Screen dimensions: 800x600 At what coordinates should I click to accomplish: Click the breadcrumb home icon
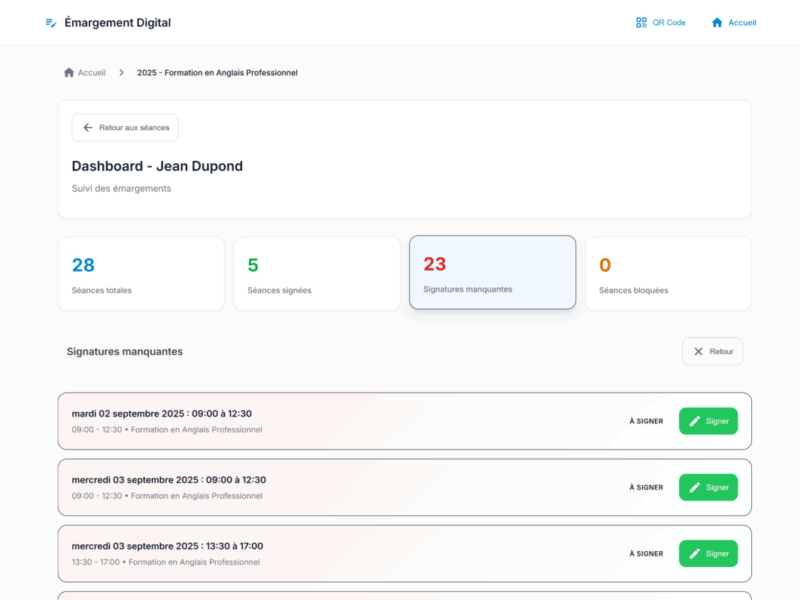pyautogui.click(x=69, y=73)
